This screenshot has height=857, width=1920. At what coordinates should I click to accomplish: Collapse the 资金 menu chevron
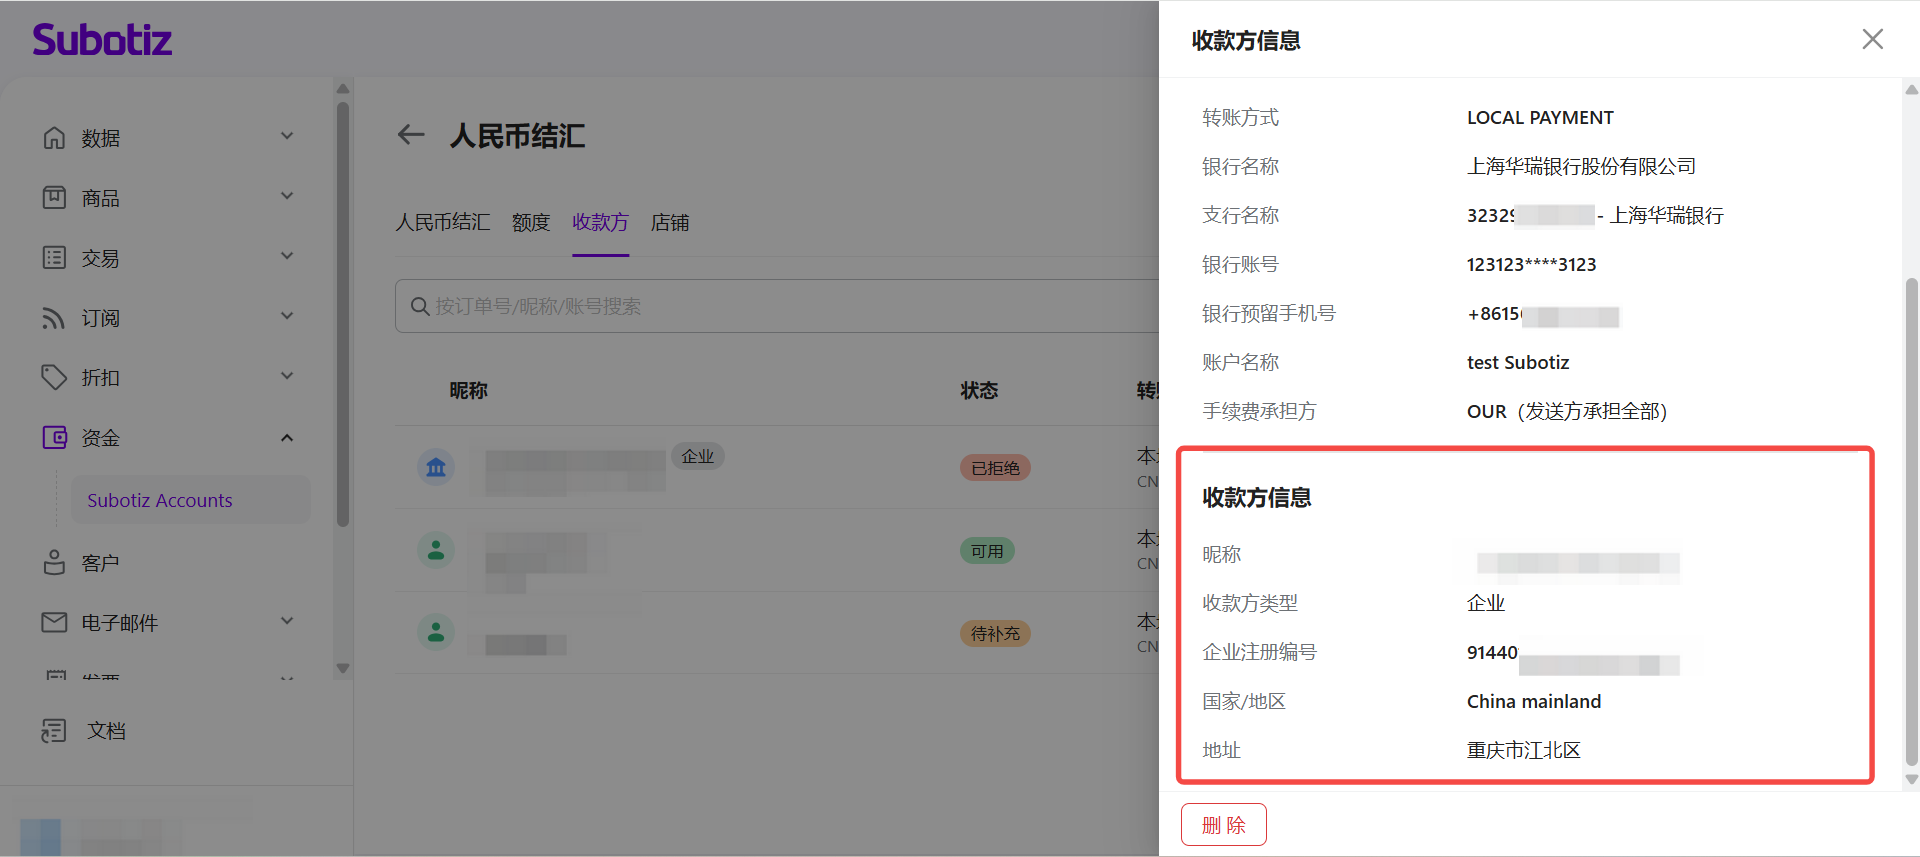pyautogui.click(x=287, y=438)
